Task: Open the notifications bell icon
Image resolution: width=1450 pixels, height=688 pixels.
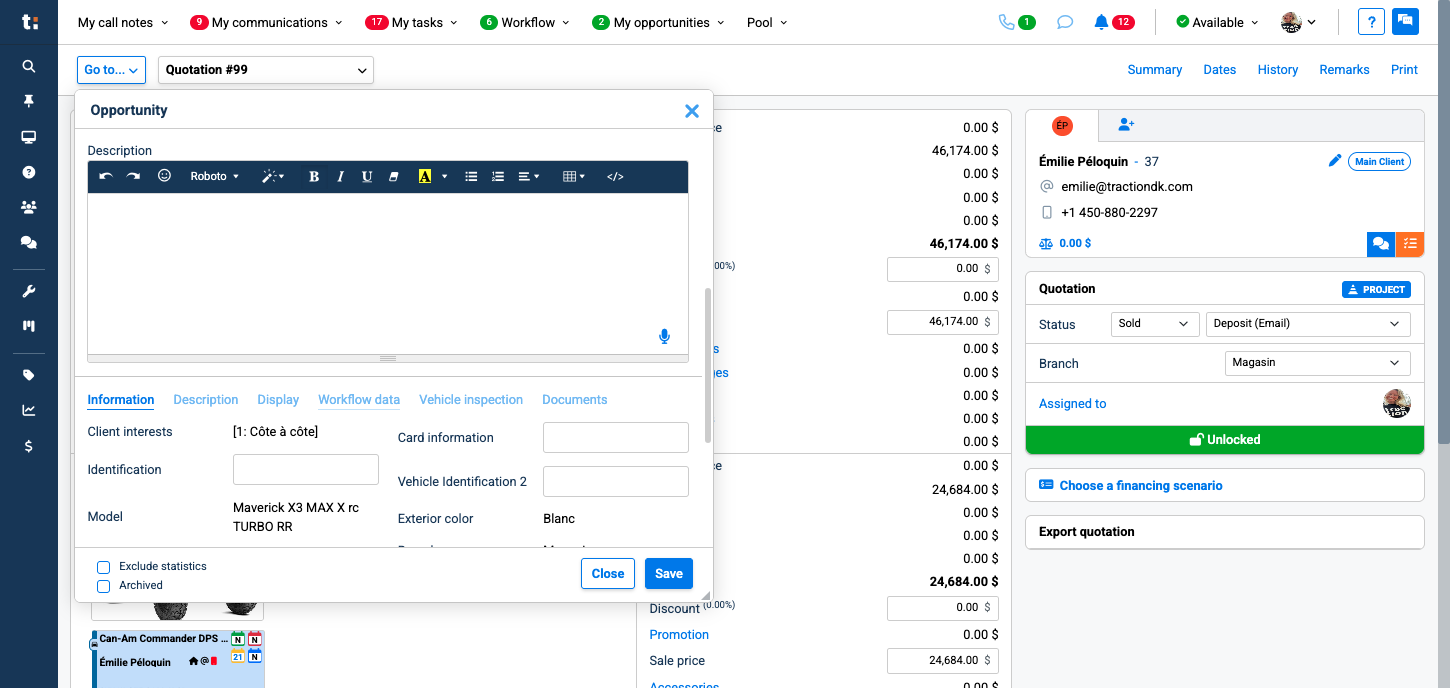Action: [x=1101, y=22]
